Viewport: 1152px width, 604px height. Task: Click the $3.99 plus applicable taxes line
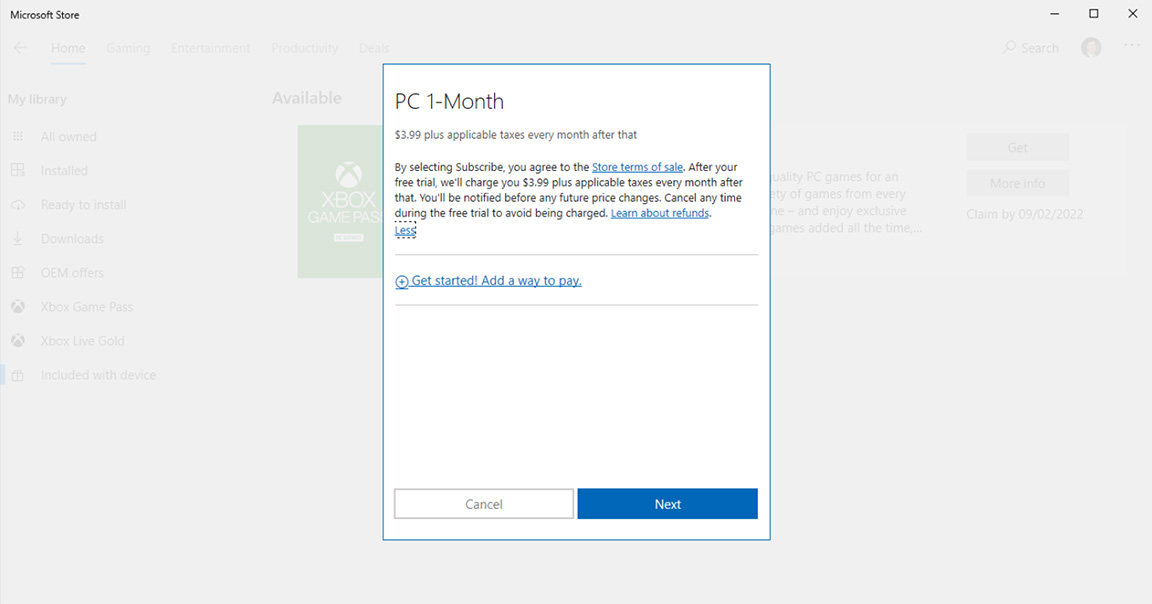(516, 135)
